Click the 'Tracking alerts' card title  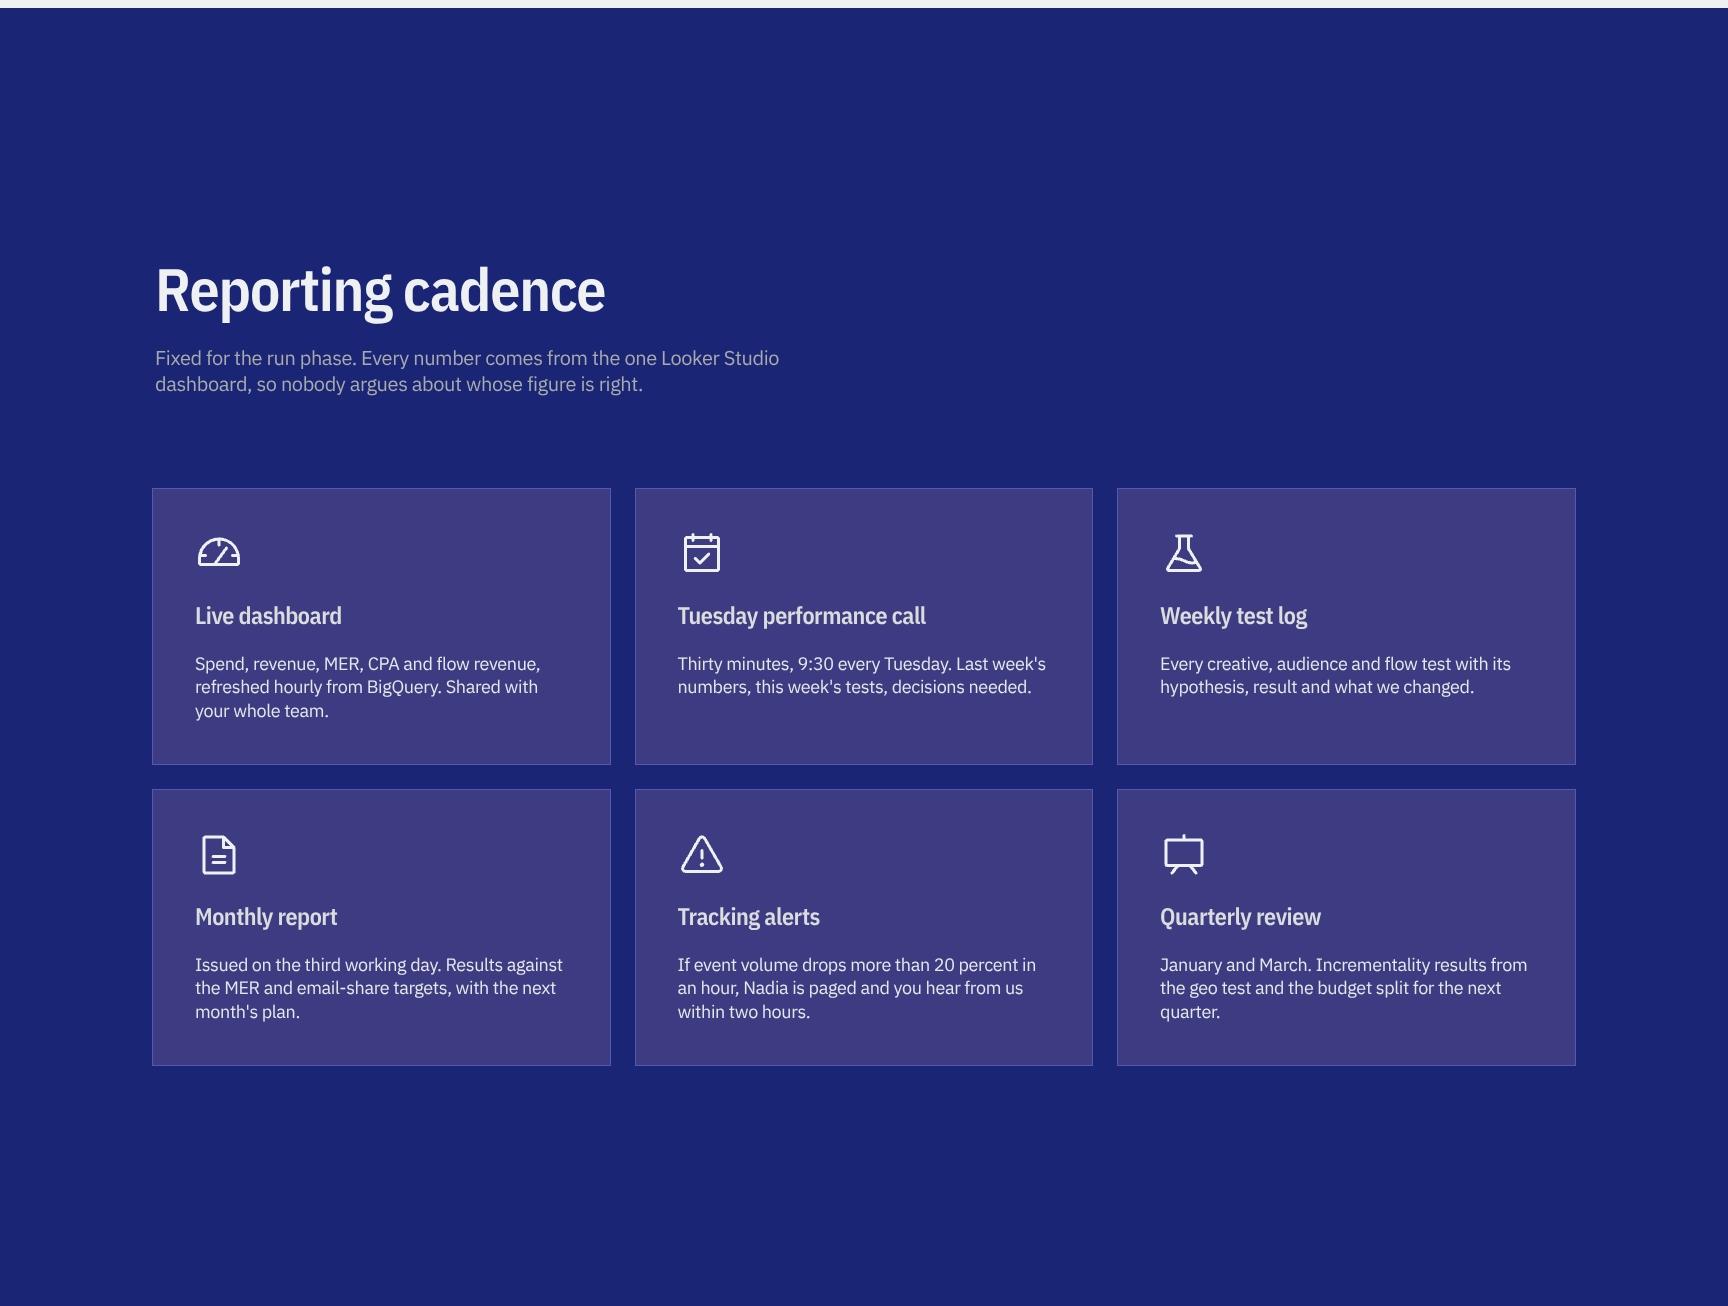coord(749,917)
